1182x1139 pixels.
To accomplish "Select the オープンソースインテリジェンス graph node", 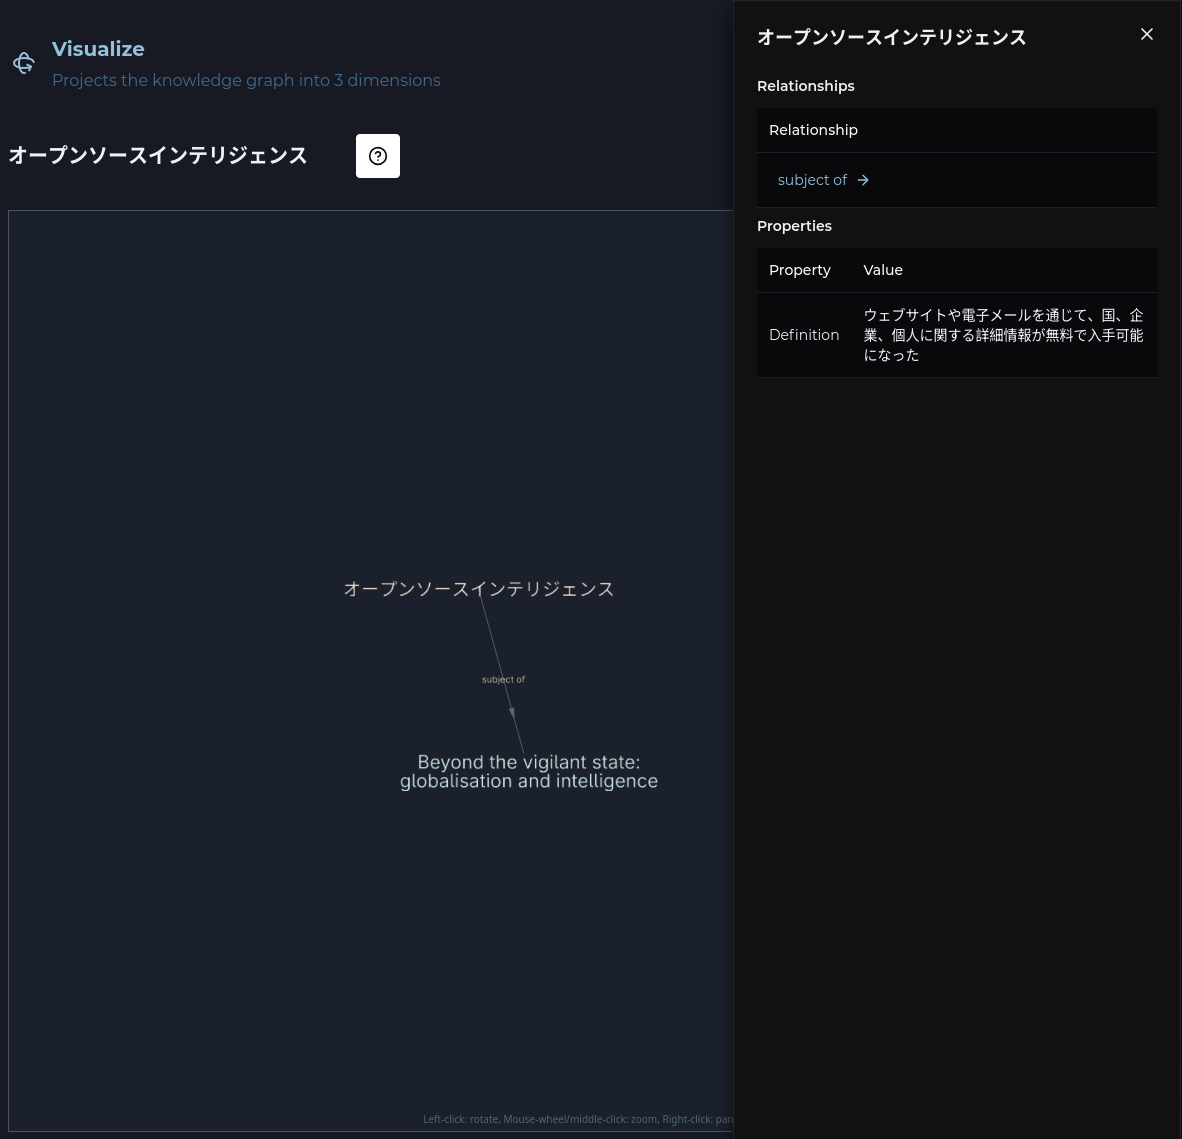I will coord(479,589).
